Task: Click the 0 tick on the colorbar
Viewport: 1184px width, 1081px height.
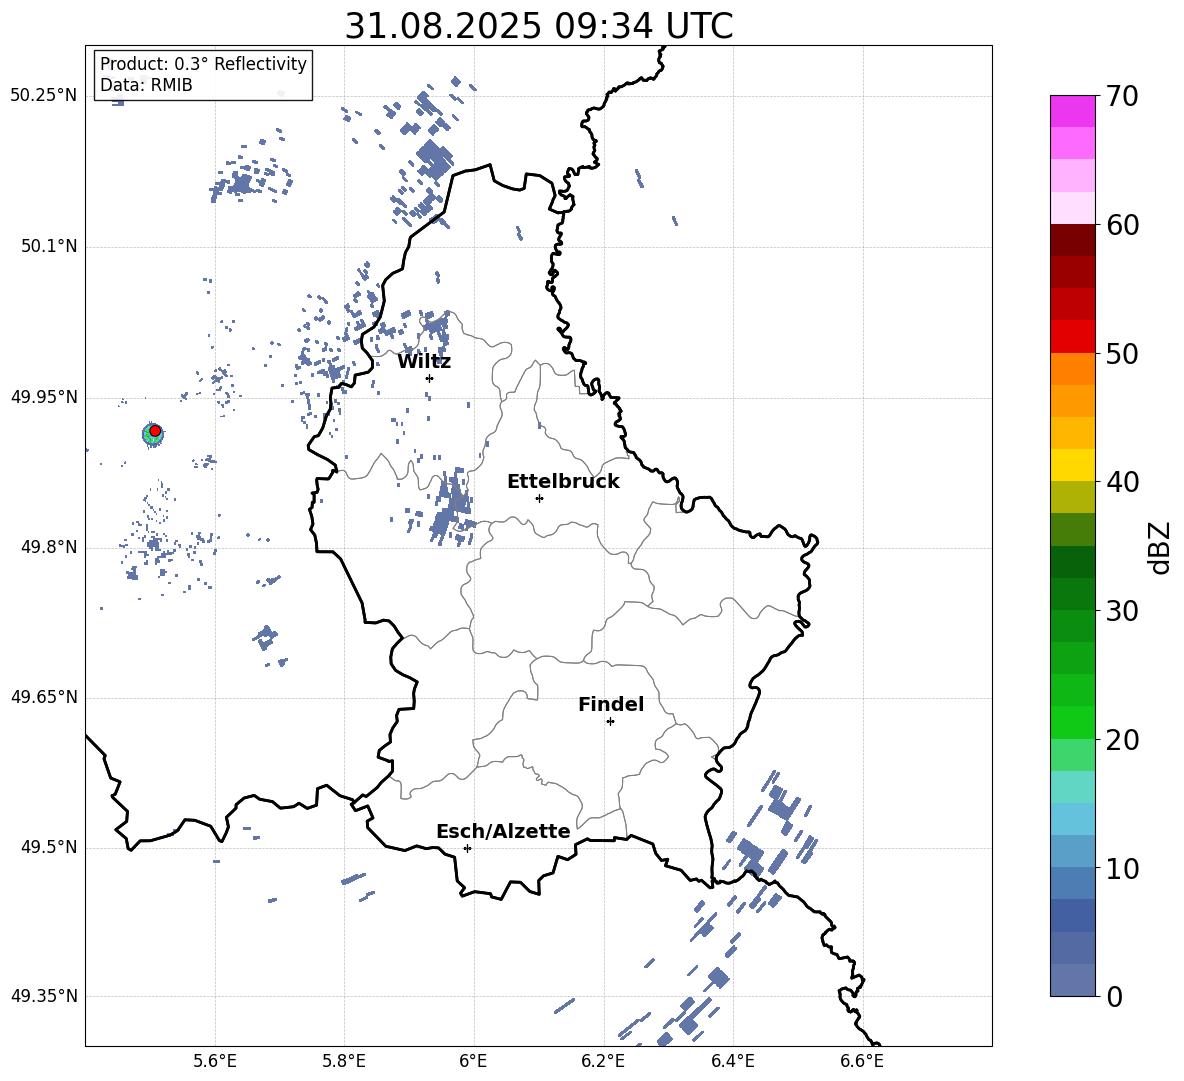Action: tap(1114, 996)
